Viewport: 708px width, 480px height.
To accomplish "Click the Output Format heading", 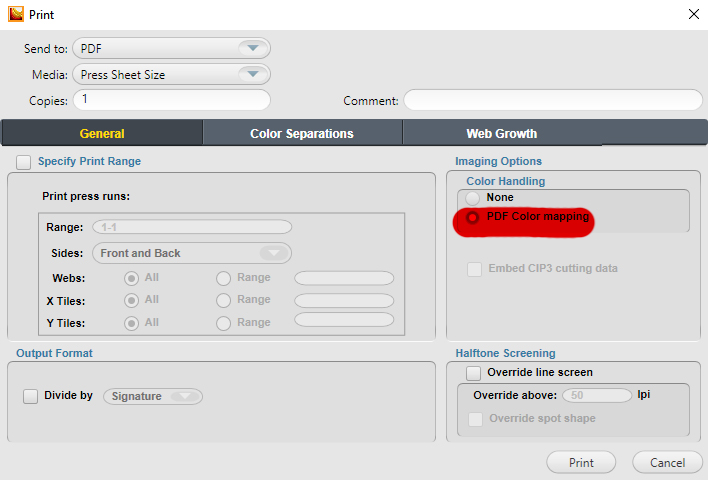I will point(54,353).
